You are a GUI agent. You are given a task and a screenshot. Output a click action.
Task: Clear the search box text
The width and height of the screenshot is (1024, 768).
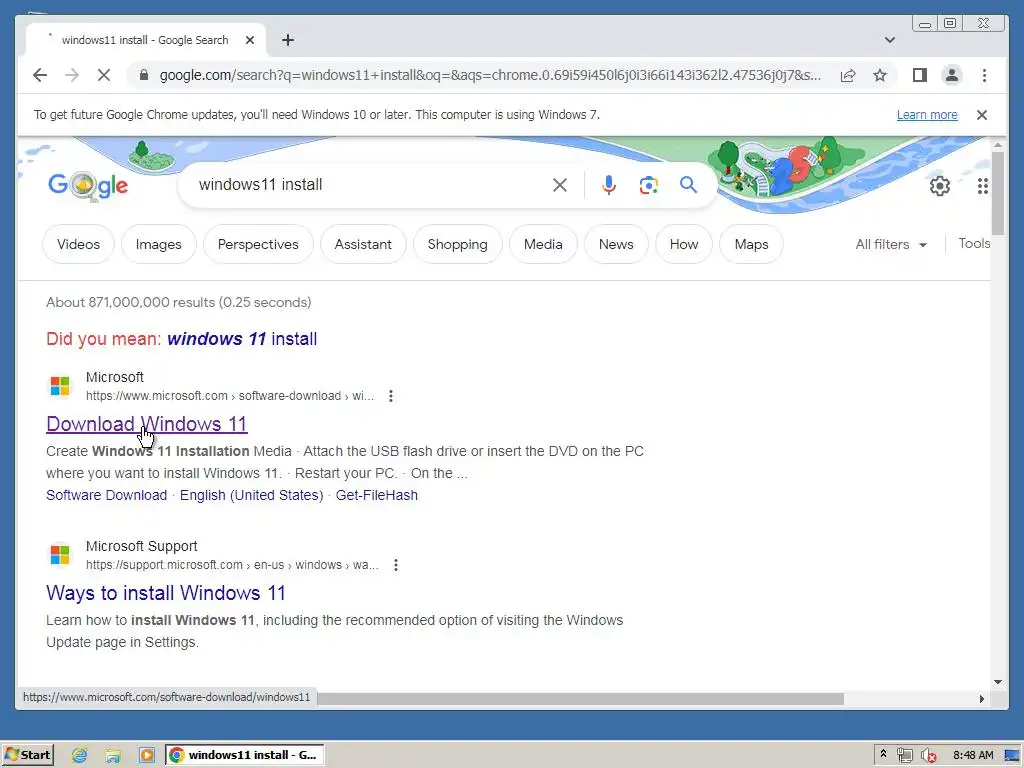(x=559, y=185)
